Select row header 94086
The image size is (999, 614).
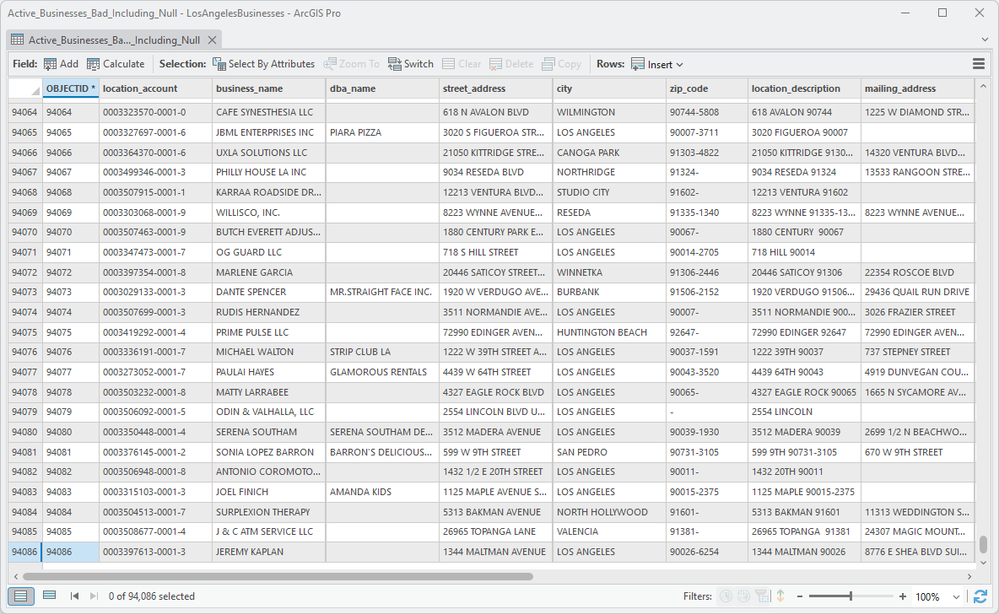25,552
